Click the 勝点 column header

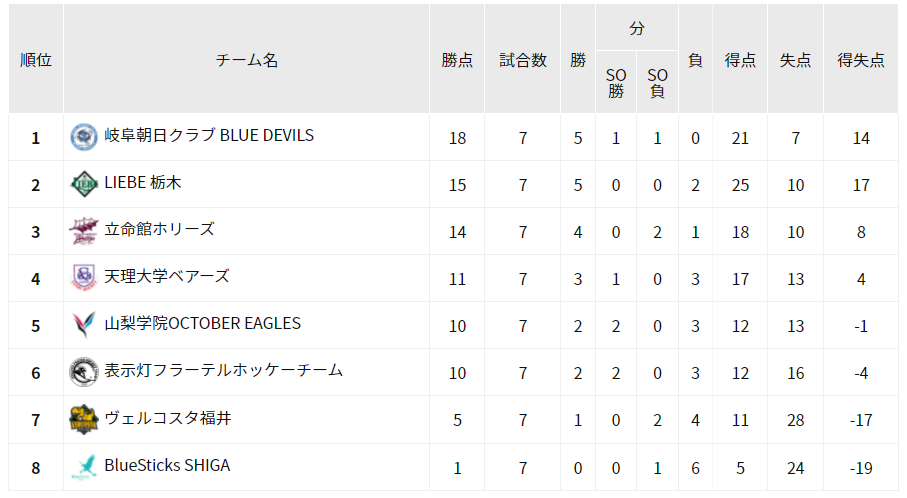(457, 60)
